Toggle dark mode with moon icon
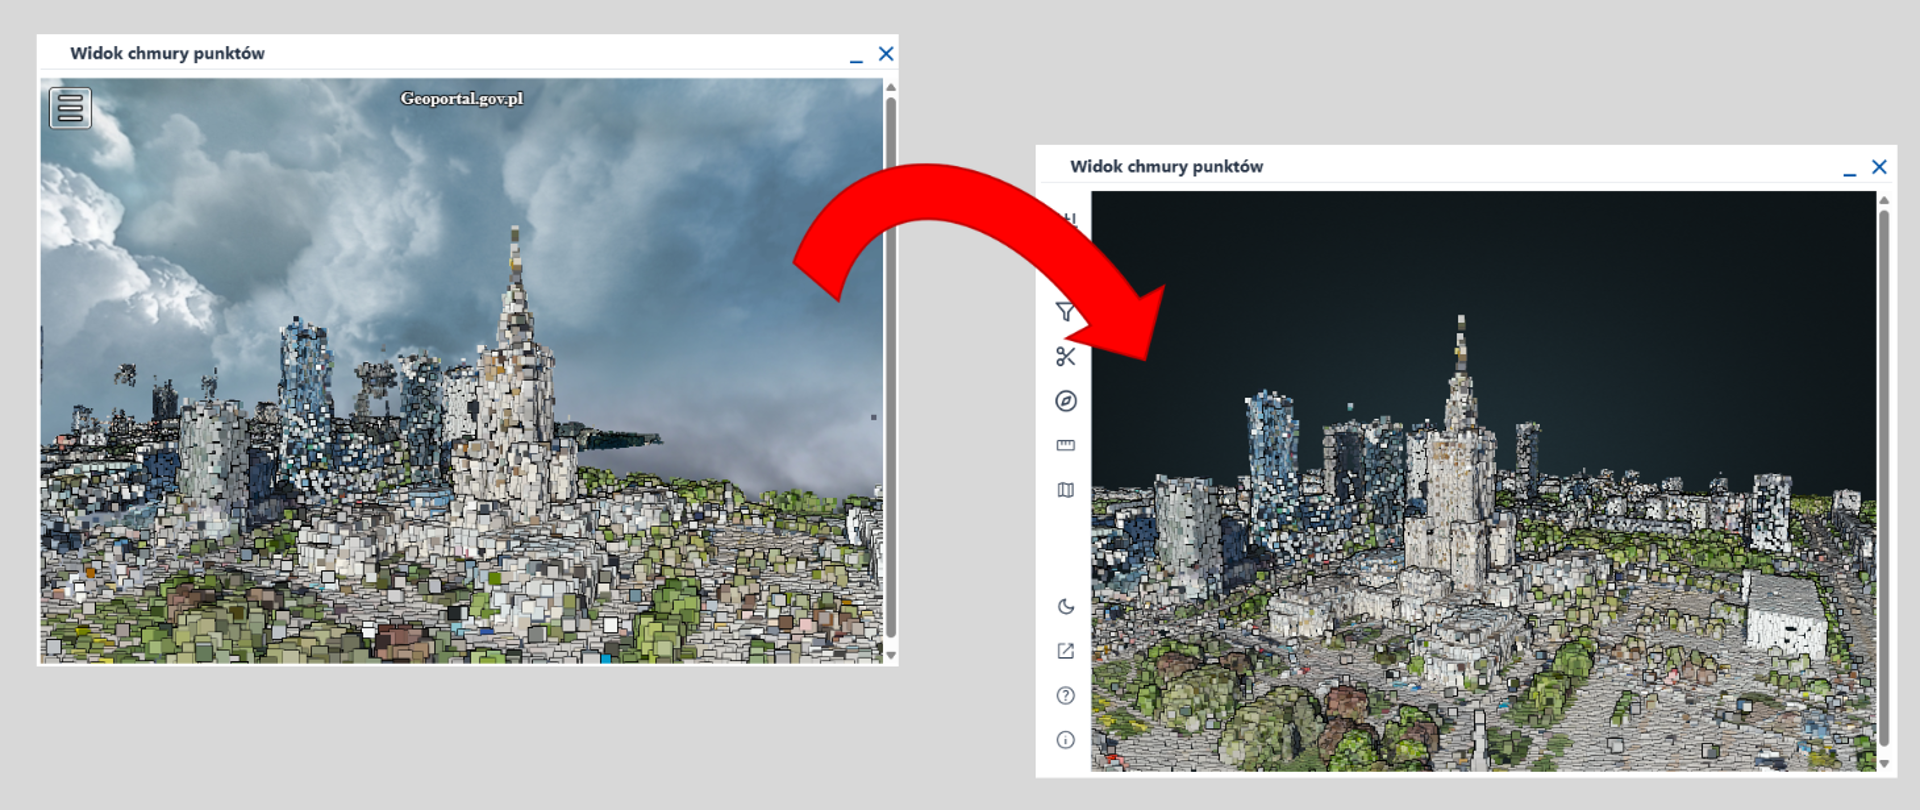Screen dimensions: 1920x810 coord(1065,606)
